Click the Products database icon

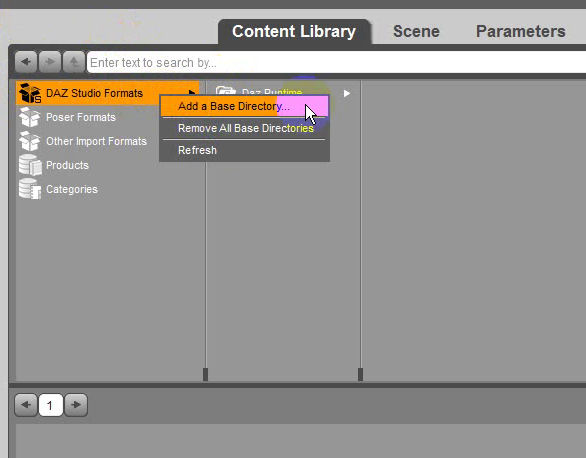tap(30, 165)
